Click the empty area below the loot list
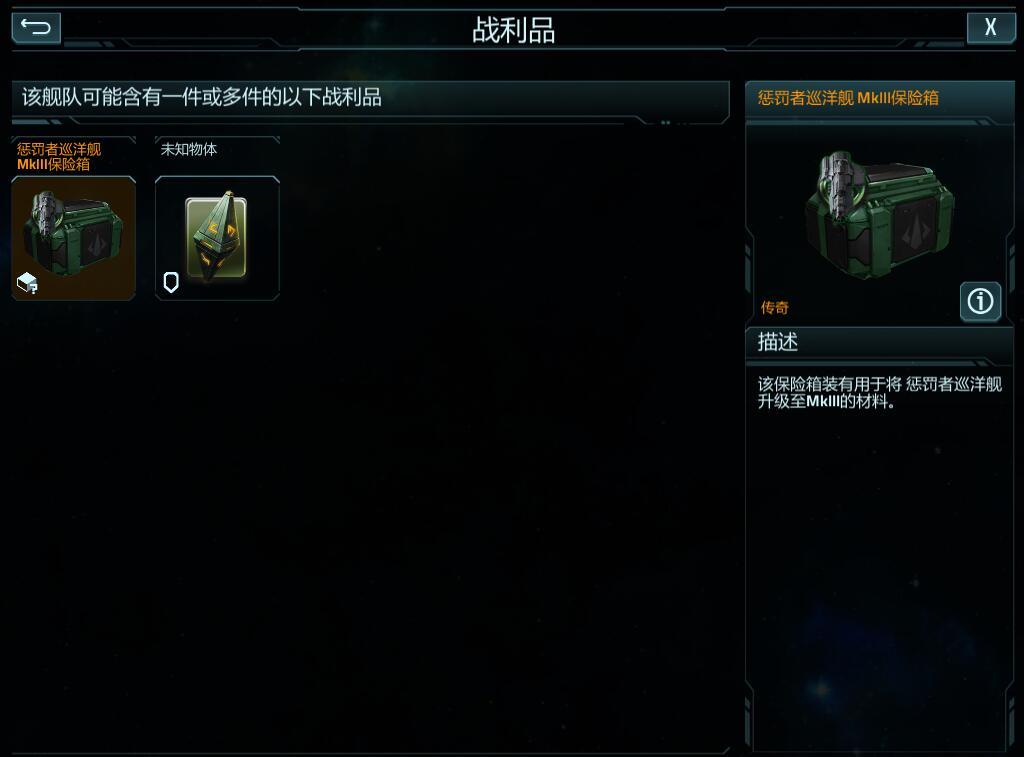Image resolution: width=1024 pixels, height=757 pixels. (370, 523)
